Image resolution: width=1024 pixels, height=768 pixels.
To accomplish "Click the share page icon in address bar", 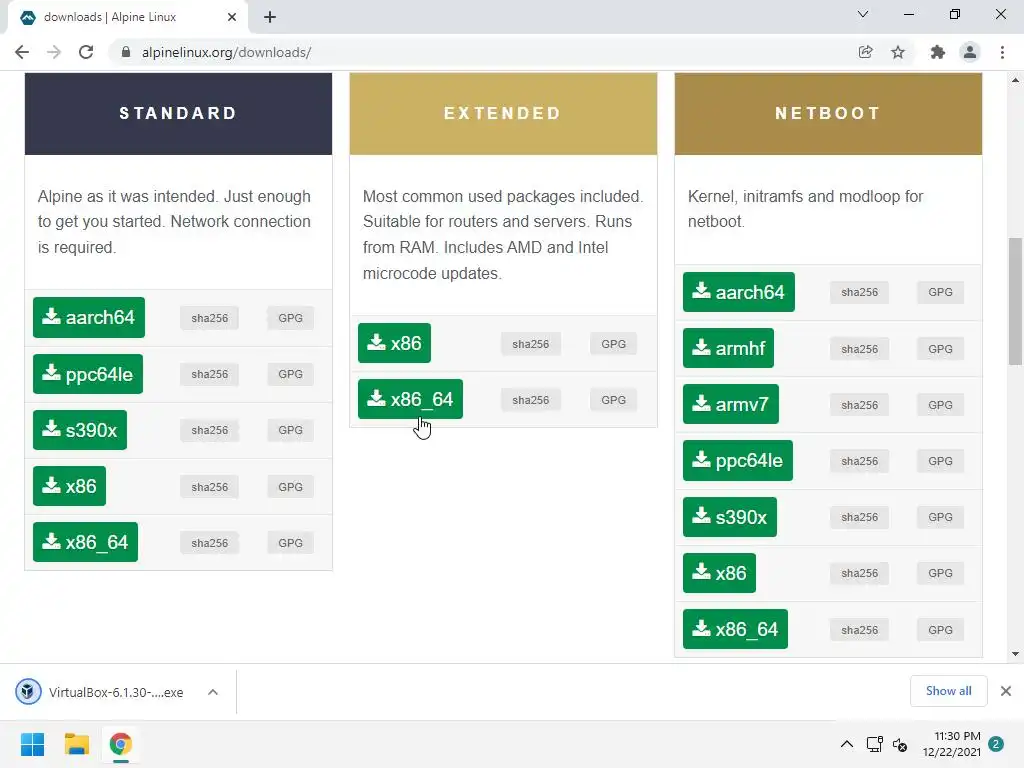I will click(x=865, y=52).
